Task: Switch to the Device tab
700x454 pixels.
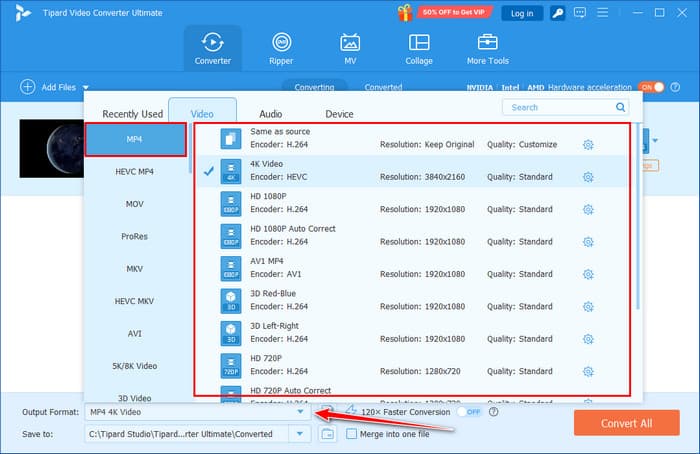Action: coord(339,114)
